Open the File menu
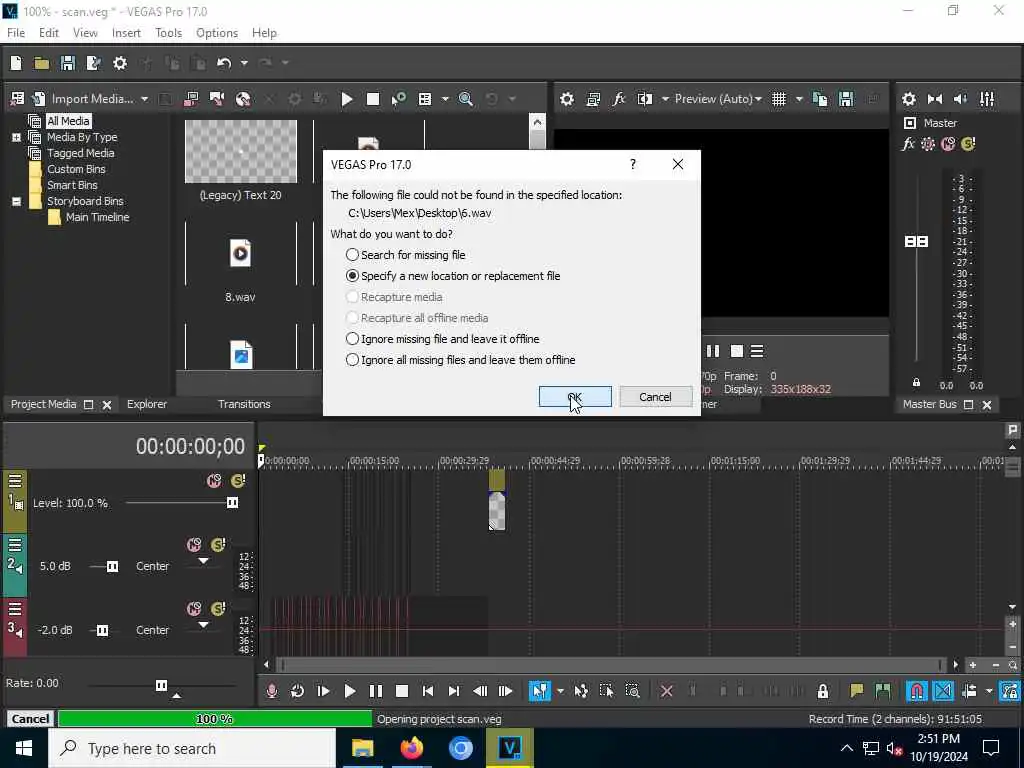The image size is (1024, 768). coord(16,33)
